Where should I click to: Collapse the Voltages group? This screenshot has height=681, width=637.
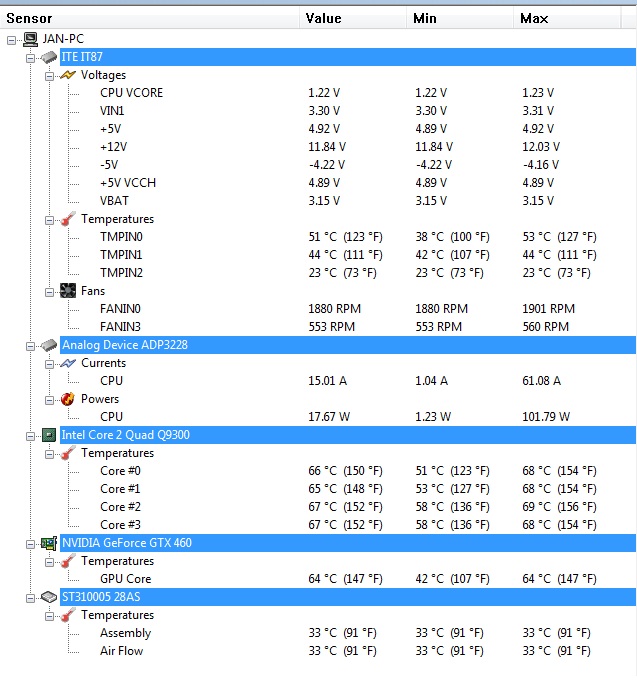[x=49, y=75]
